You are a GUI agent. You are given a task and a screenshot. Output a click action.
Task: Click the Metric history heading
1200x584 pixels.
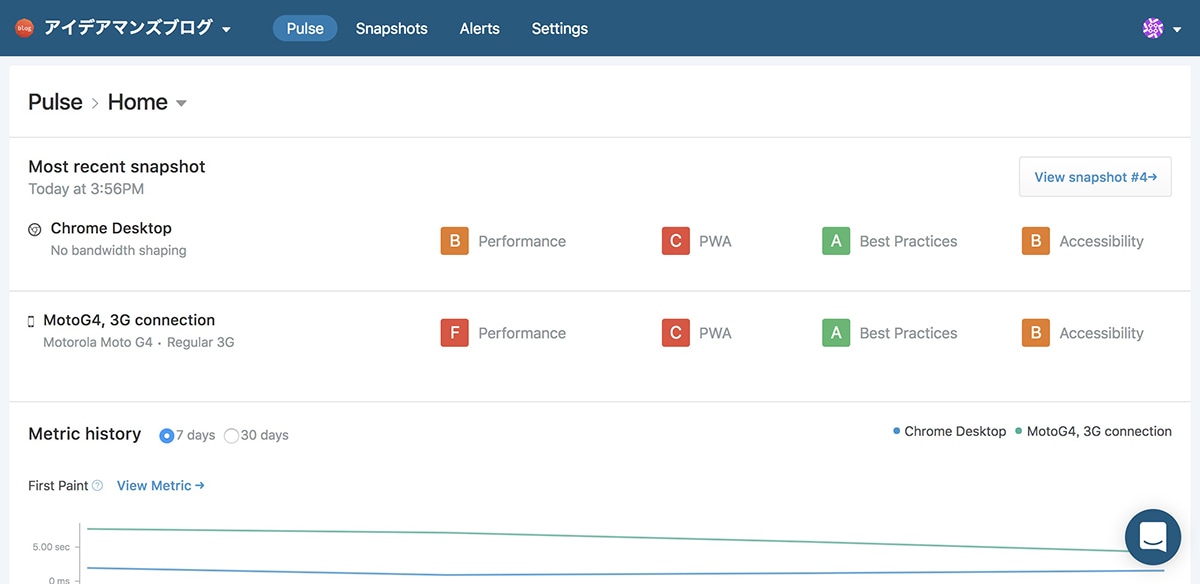point(85,434)
